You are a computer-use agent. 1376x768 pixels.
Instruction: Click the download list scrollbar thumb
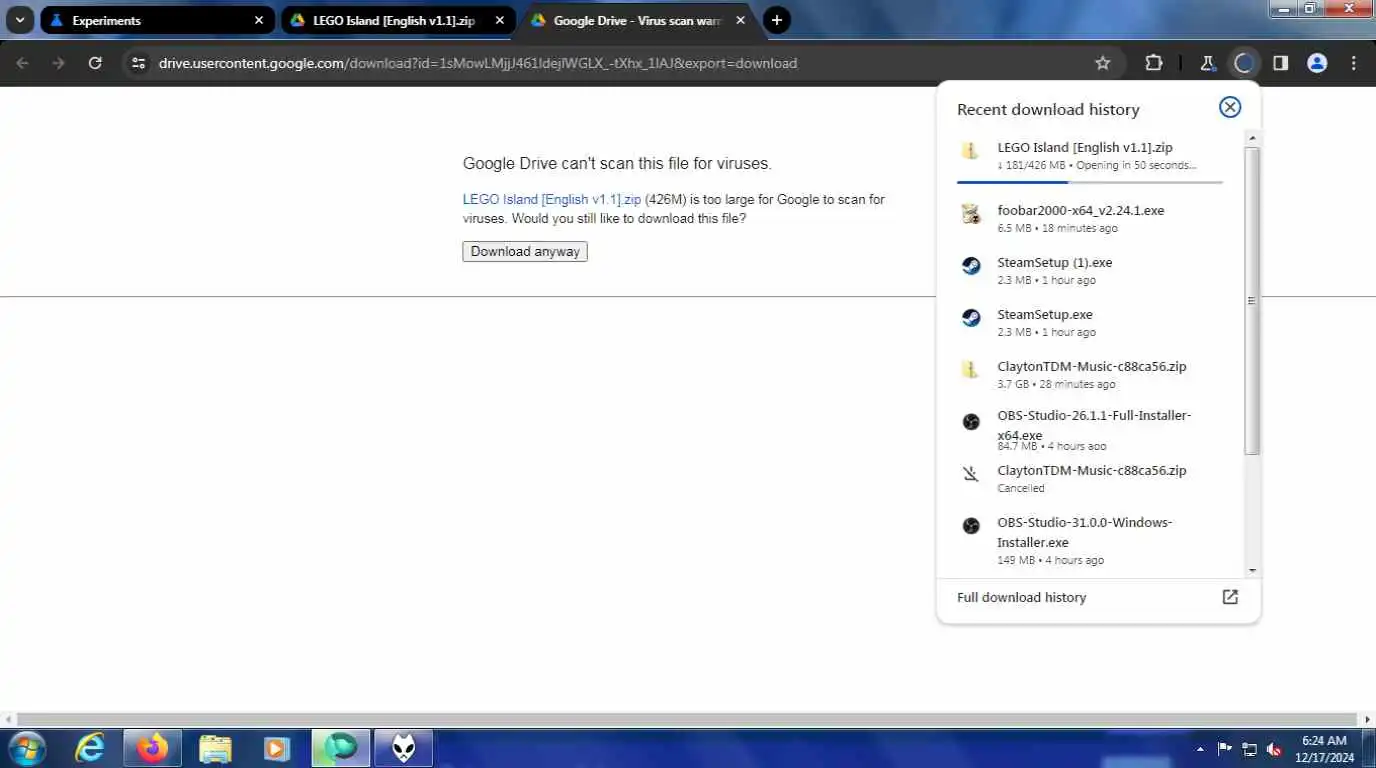1252,300
